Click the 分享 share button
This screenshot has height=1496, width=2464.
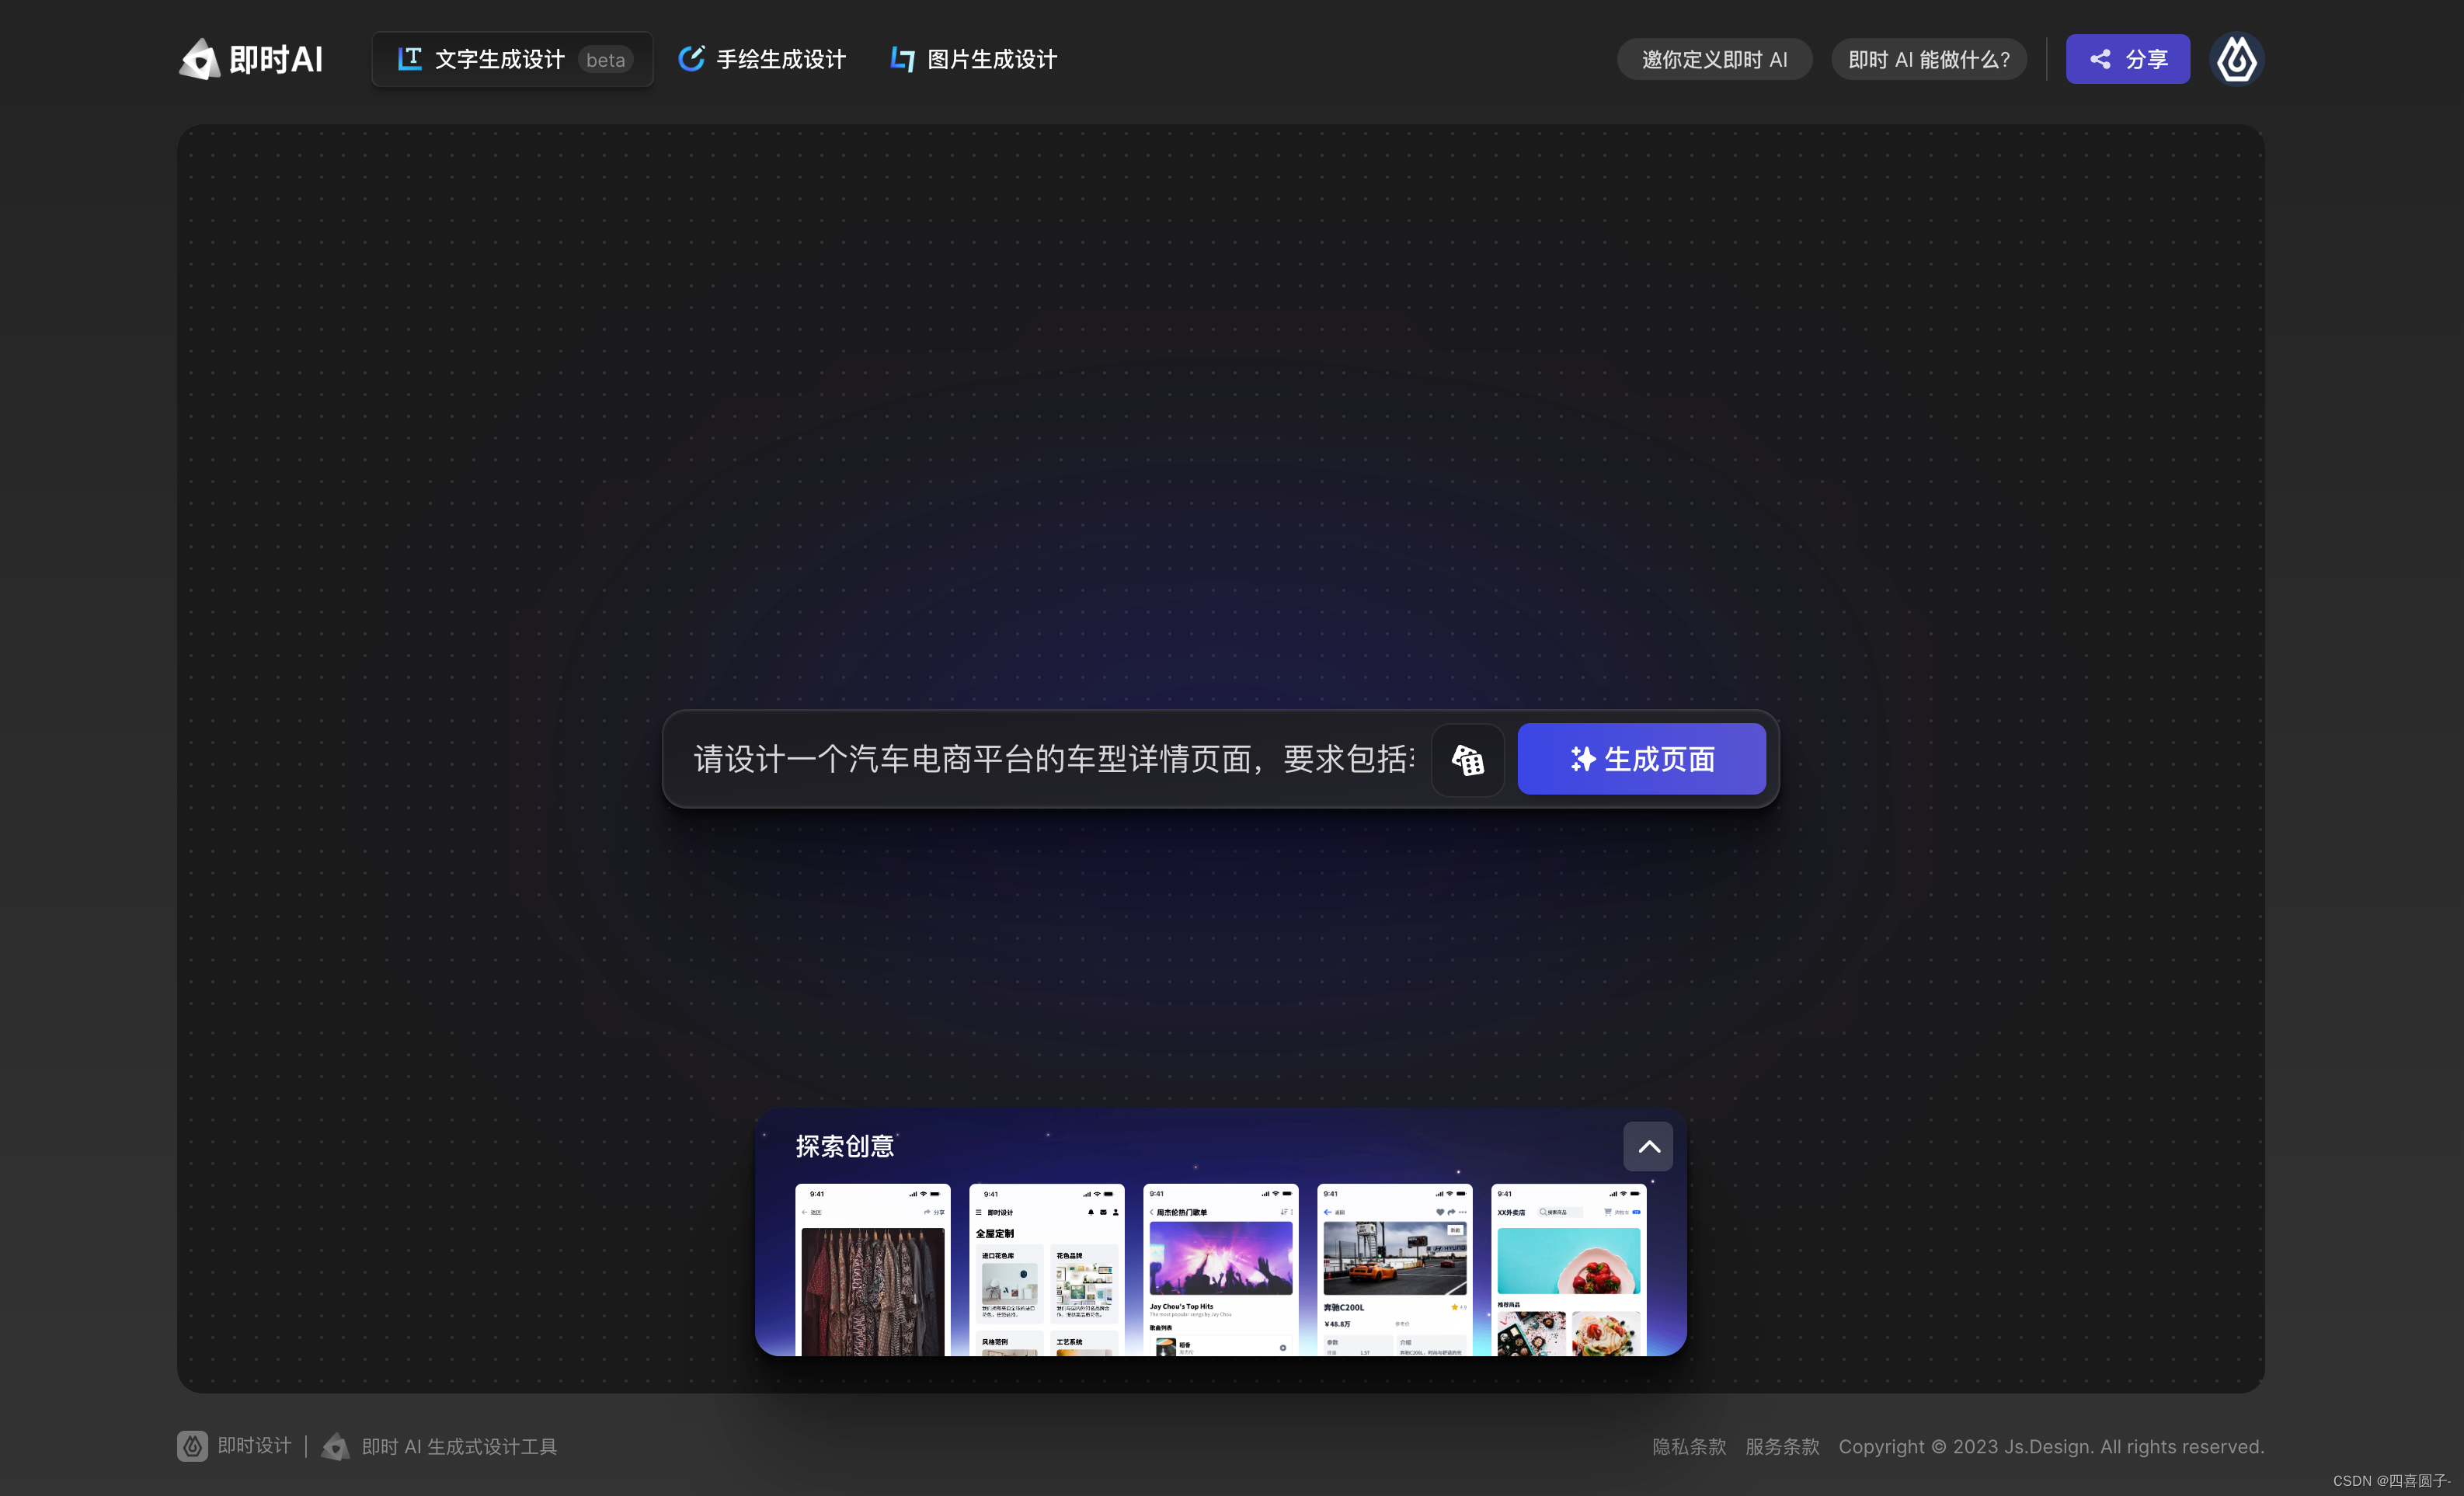point(2127,59)
